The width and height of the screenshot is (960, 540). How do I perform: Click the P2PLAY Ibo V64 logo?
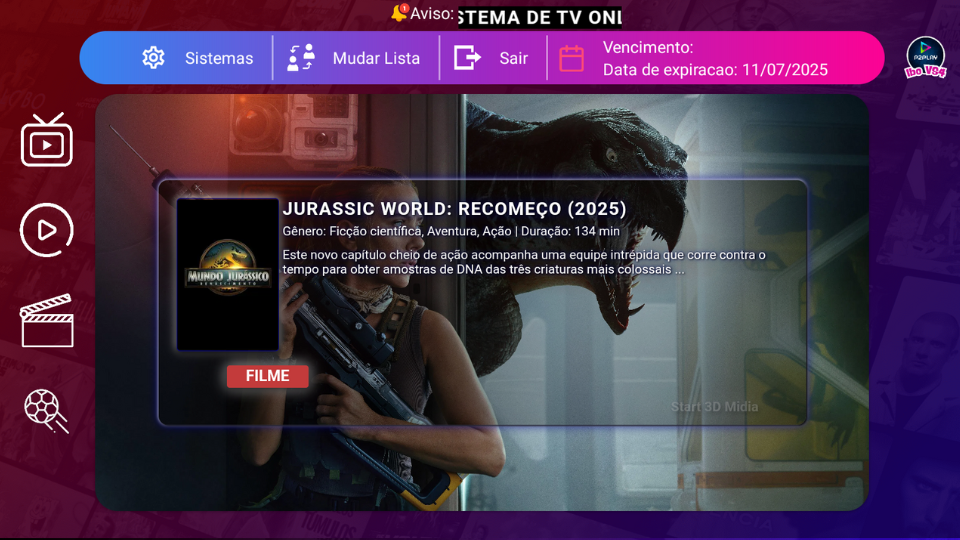click(925, 57)
